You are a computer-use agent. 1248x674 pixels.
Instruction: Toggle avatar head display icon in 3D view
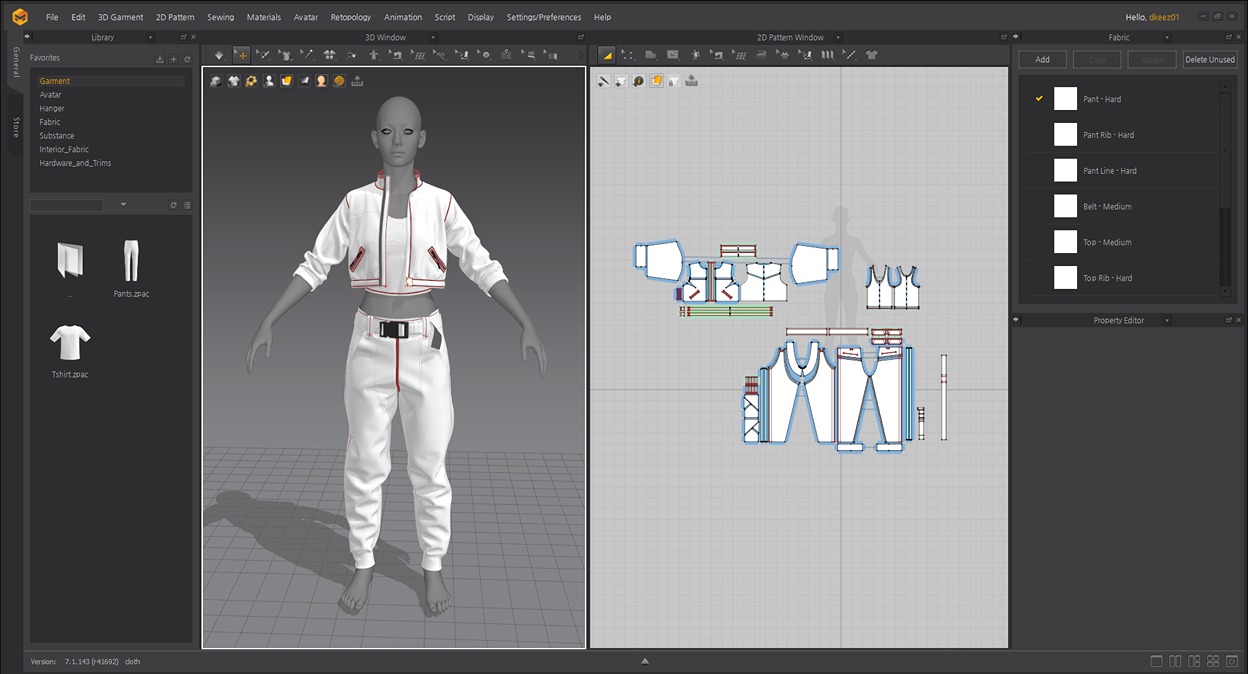(321, 81)
